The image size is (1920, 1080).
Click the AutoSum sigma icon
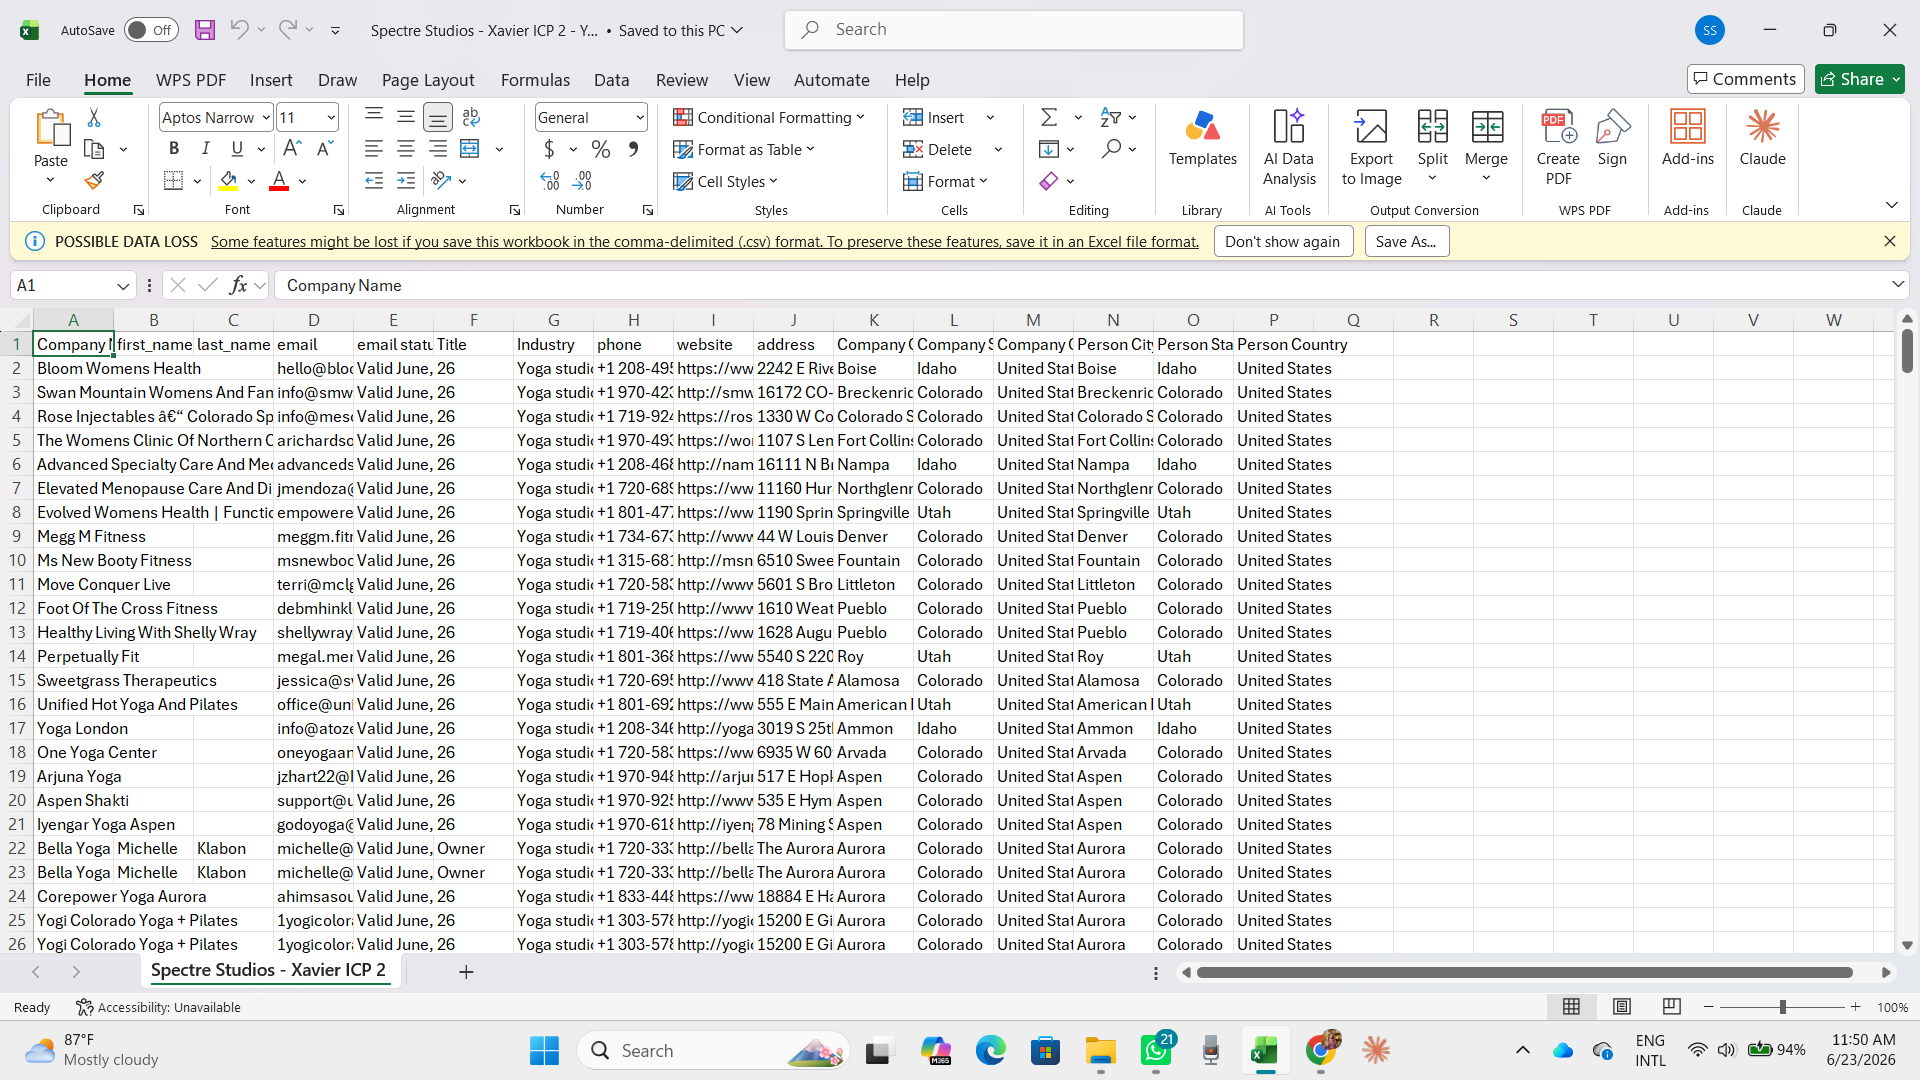coord(1049,117)
